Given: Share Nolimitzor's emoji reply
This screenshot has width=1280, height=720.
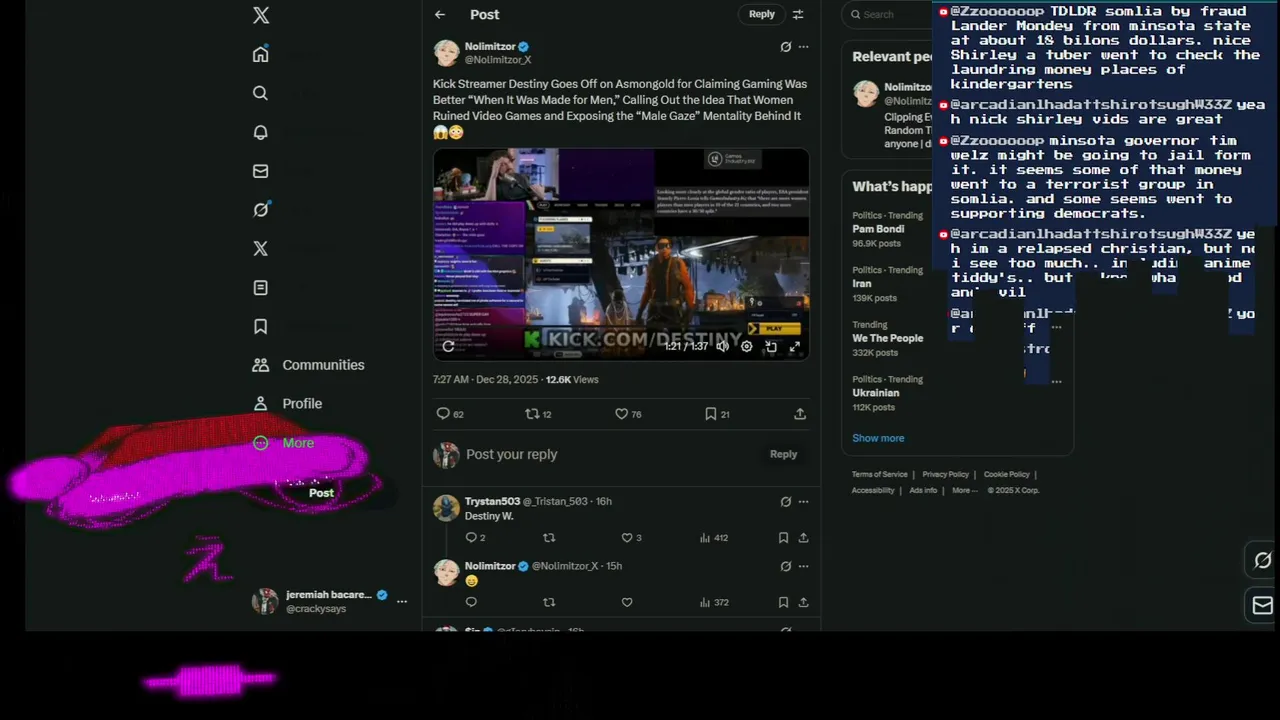Looking at the screenshot, I should [803, 602].
